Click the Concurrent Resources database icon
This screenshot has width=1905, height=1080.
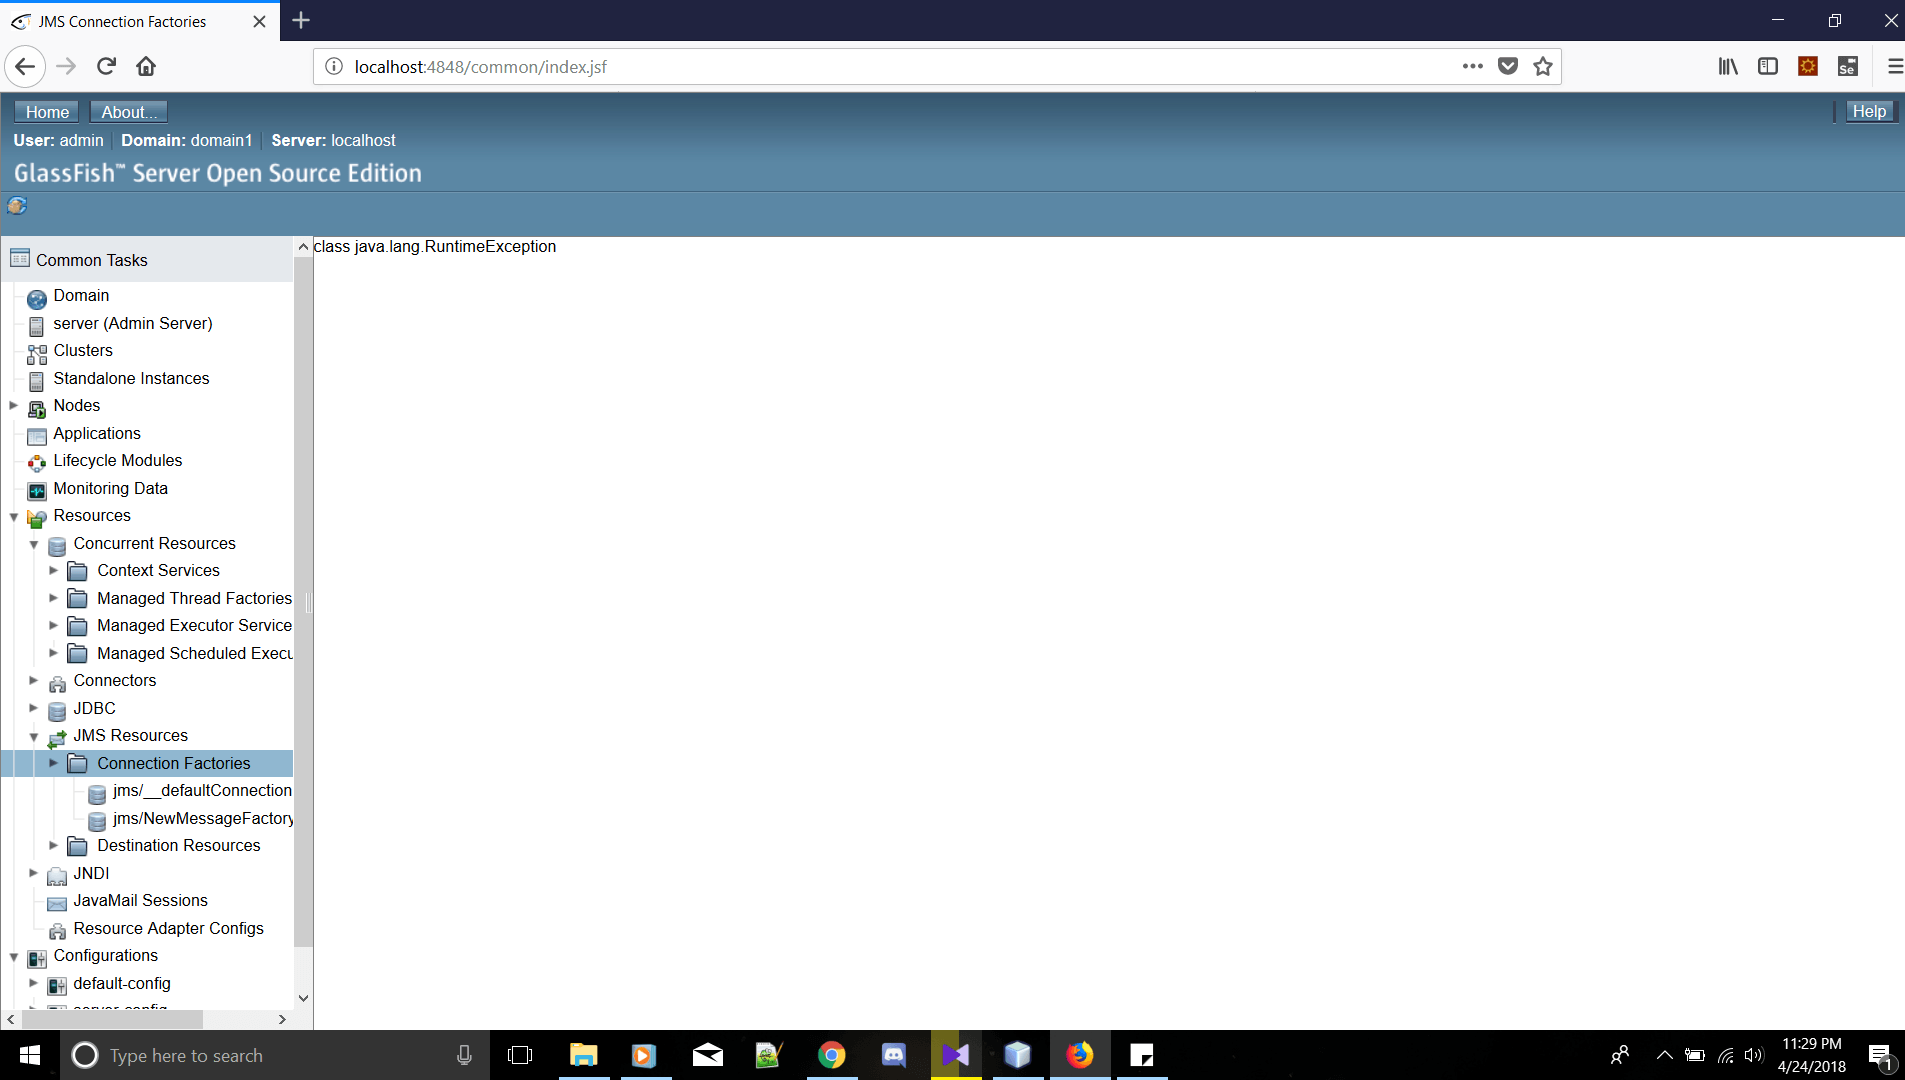pyautogui.click(x=57, y=546)
